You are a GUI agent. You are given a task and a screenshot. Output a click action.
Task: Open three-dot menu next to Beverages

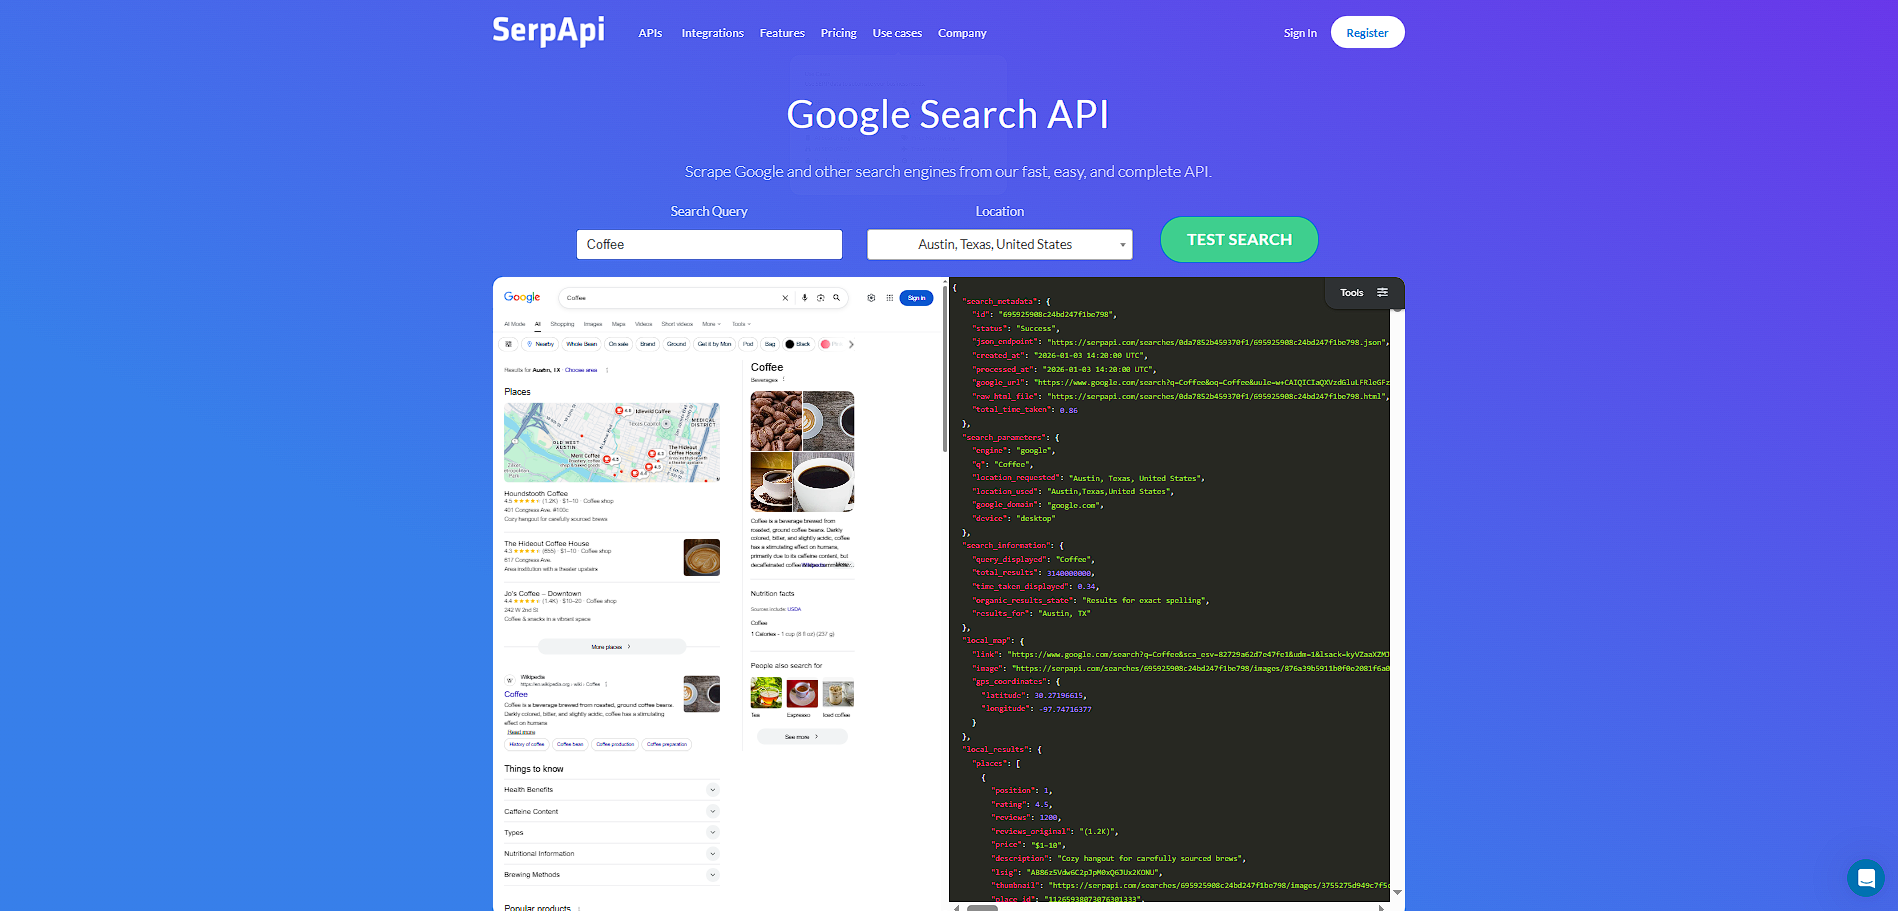784,380
